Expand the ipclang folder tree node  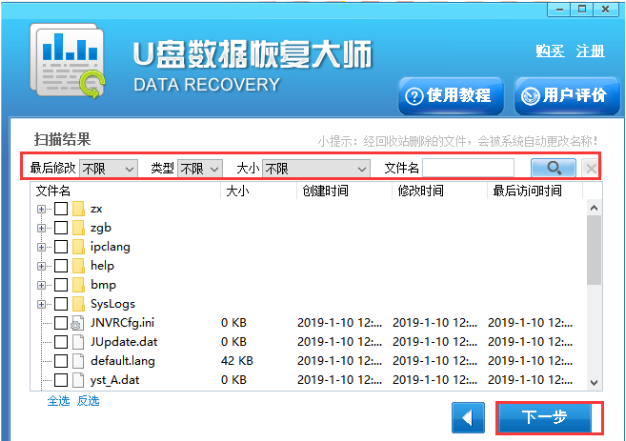point(41,247)
